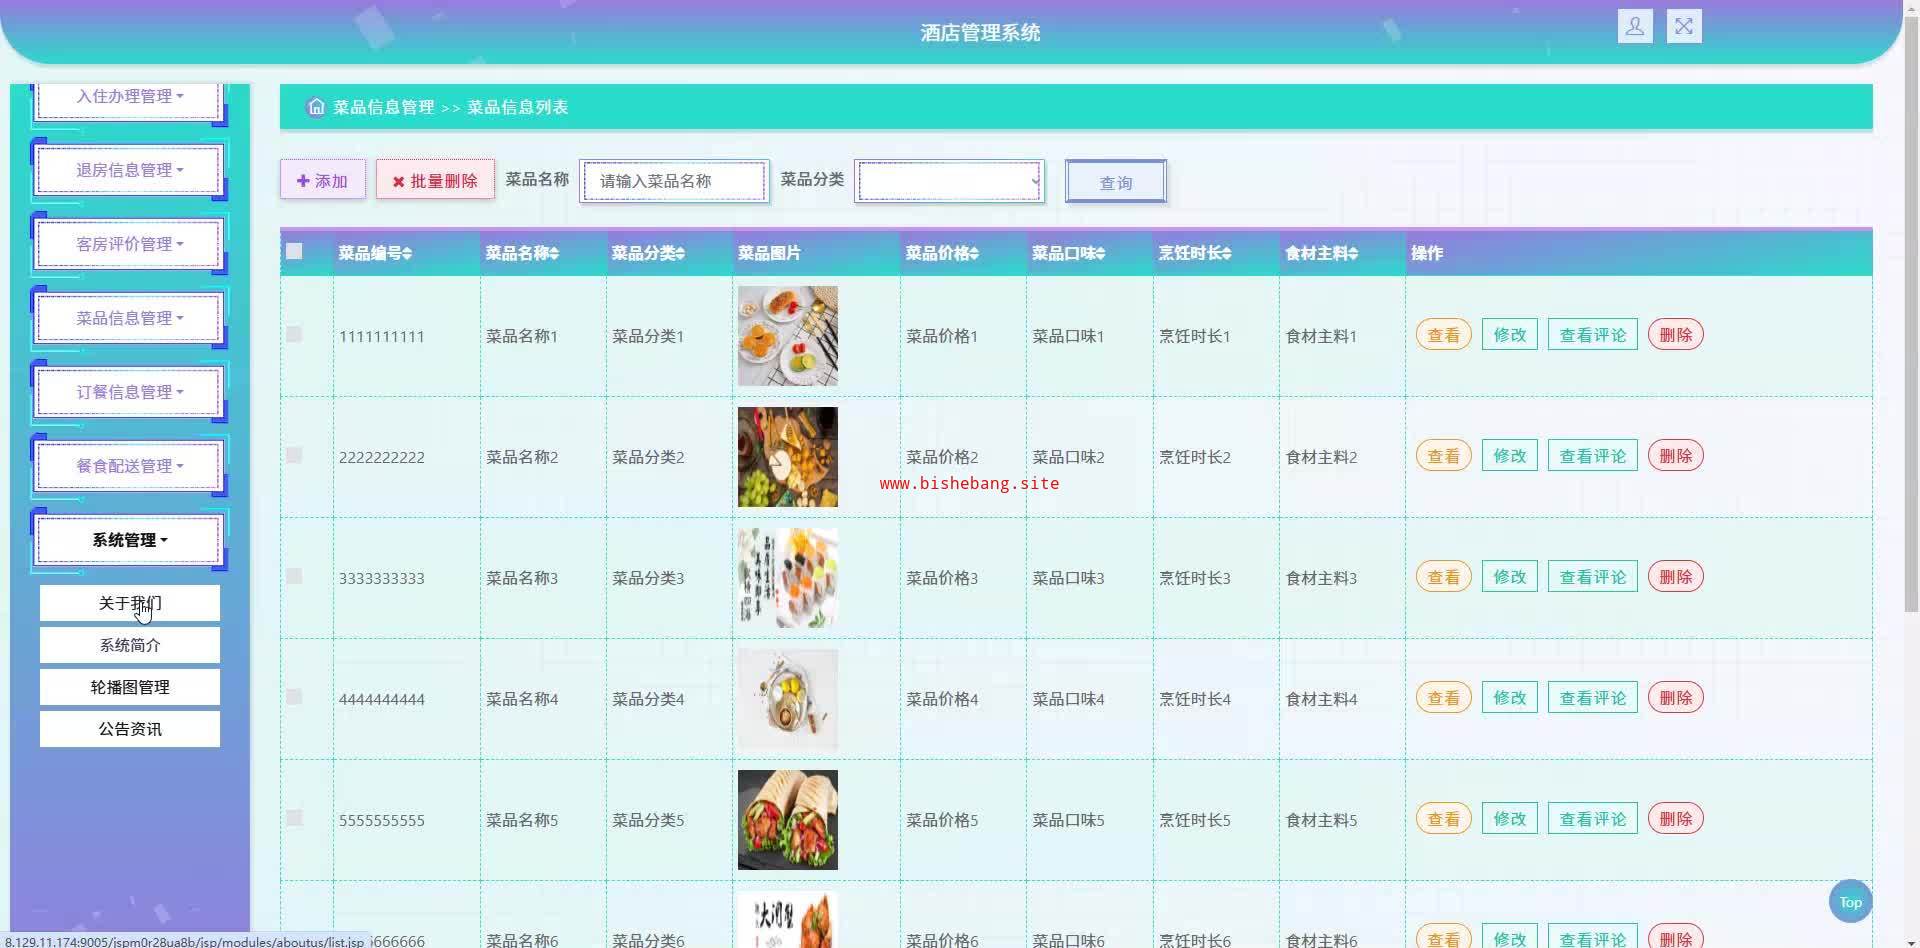
Task: Check the row for 3333333333
Action: click(294, 576)
